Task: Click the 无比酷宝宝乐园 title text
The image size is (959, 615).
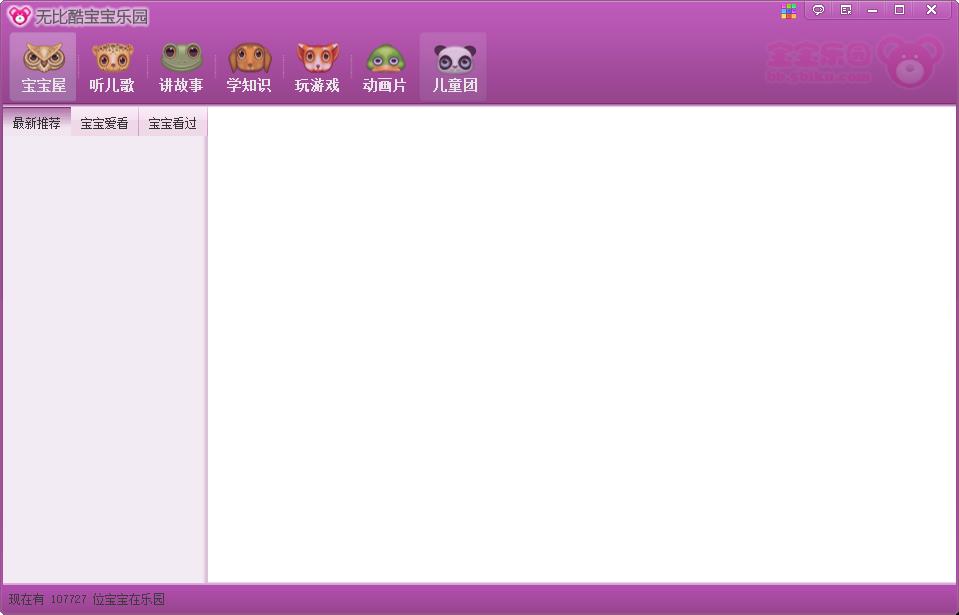Action: 92,17
